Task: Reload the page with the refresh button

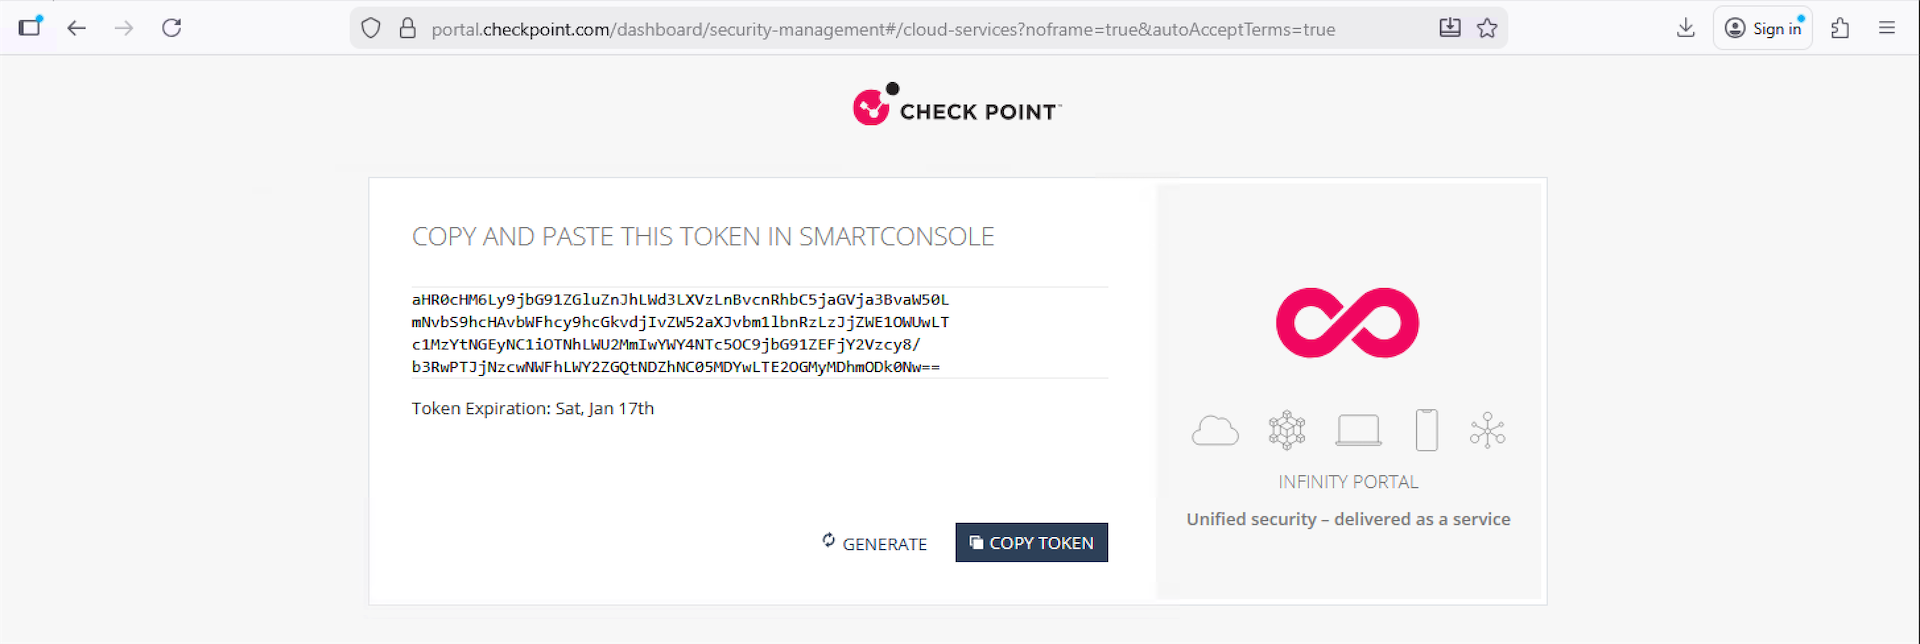Action: pos(172,28)
